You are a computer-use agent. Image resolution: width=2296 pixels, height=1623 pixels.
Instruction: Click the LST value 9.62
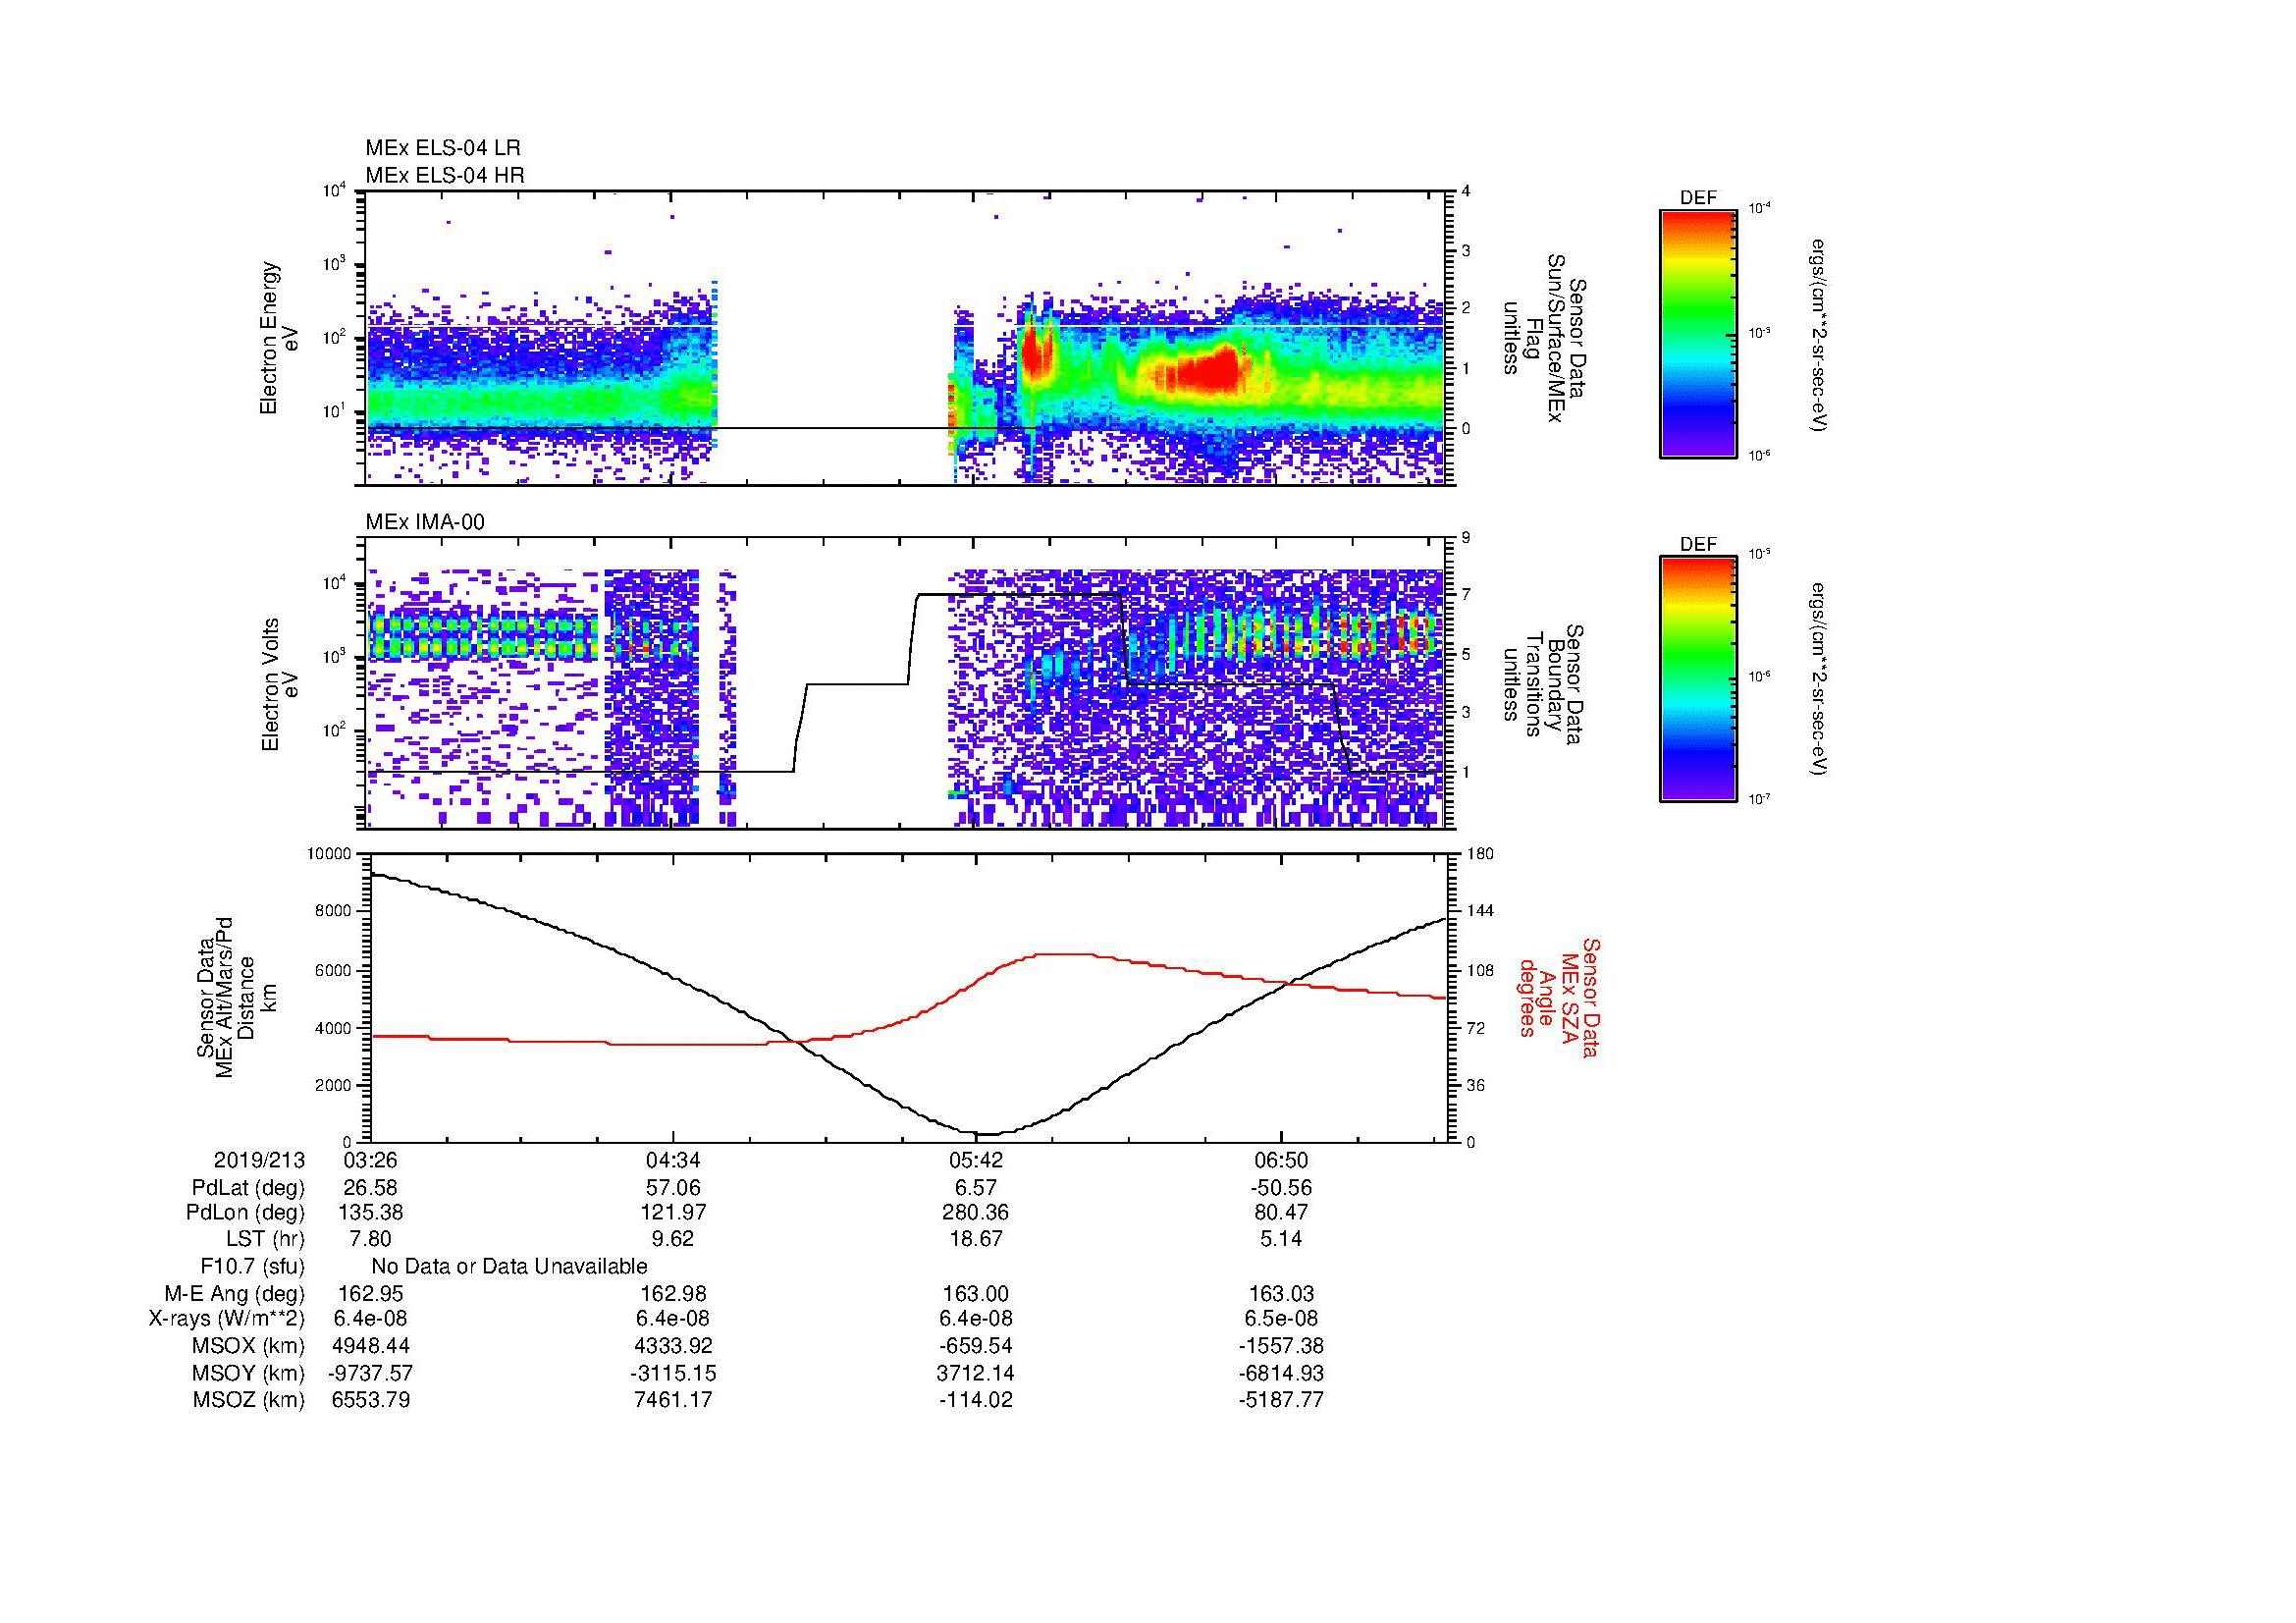coord(674,1240)
